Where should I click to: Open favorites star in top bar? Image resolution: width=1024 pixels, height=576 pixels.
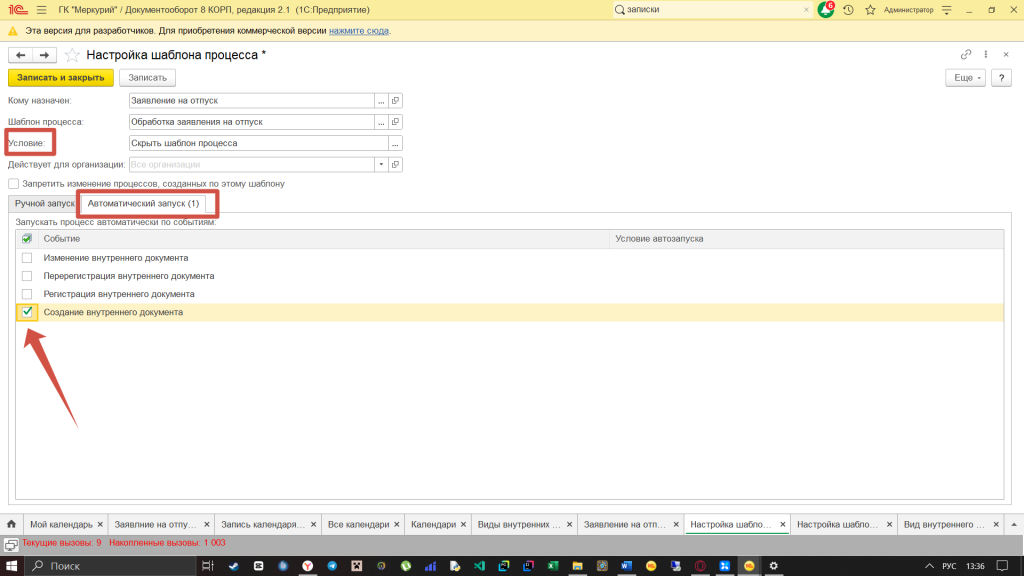tap(870, 10)
